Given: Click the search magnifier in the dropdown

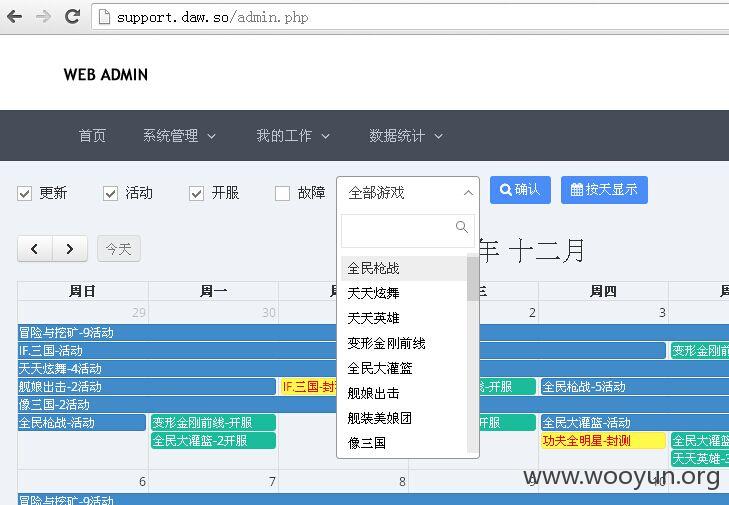Looking at the screenshot, I should pyautogui.click(x=462, y=227).
